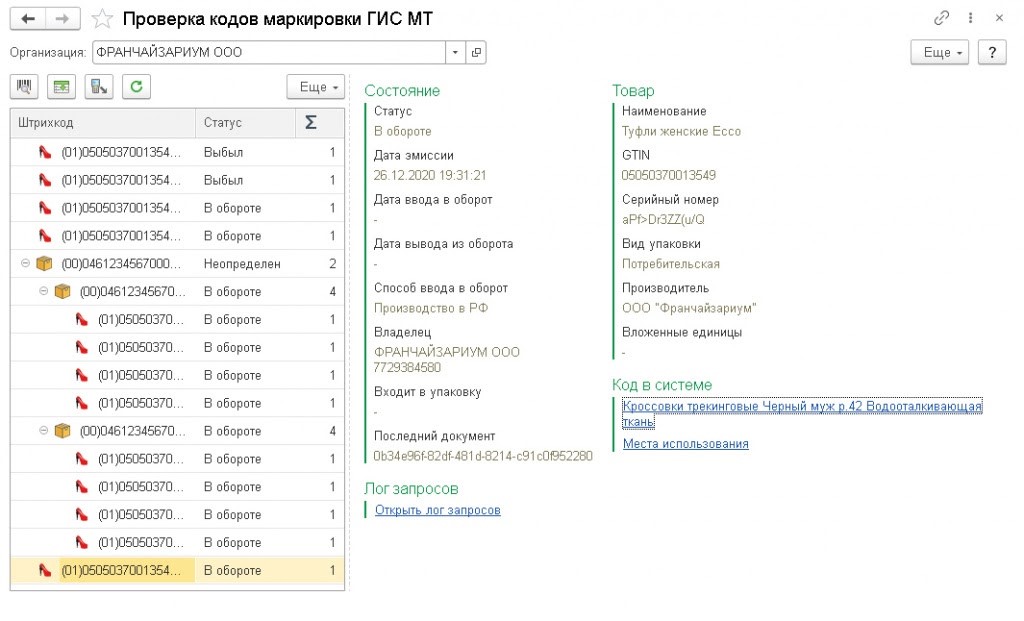Open the three-dots menu in the header

point(970,18)
